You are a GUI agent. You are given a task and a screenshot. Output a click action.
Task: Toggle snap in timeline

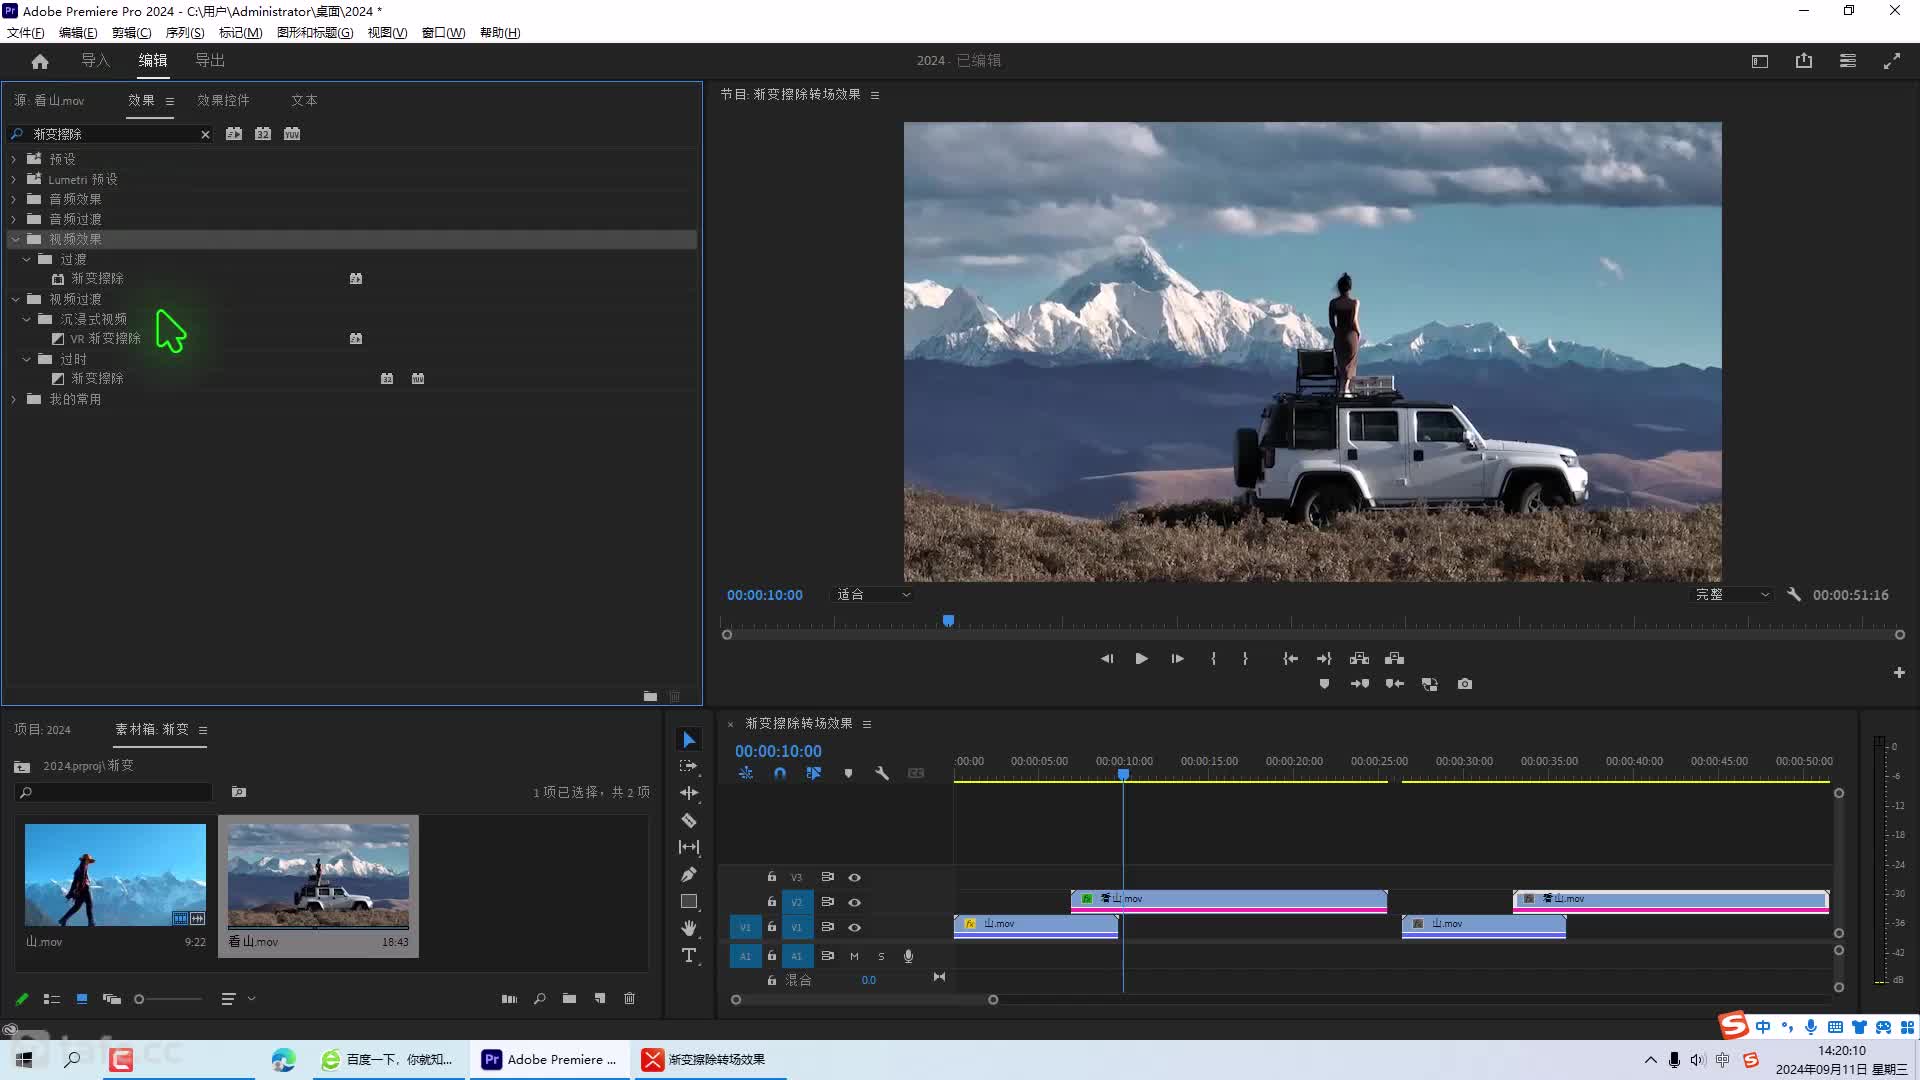(780, 773)
